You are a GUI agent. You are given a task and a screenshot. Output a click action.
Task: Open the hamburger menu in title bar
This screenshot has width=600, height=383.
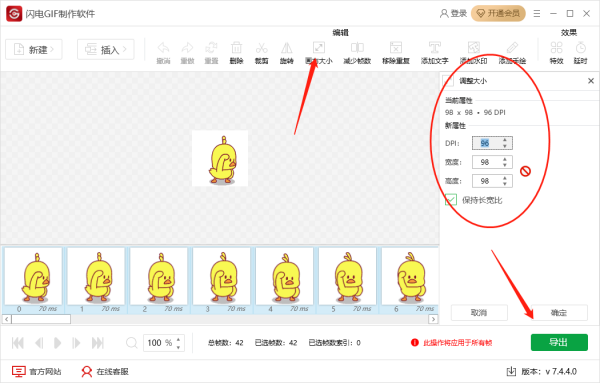(537, 14)
